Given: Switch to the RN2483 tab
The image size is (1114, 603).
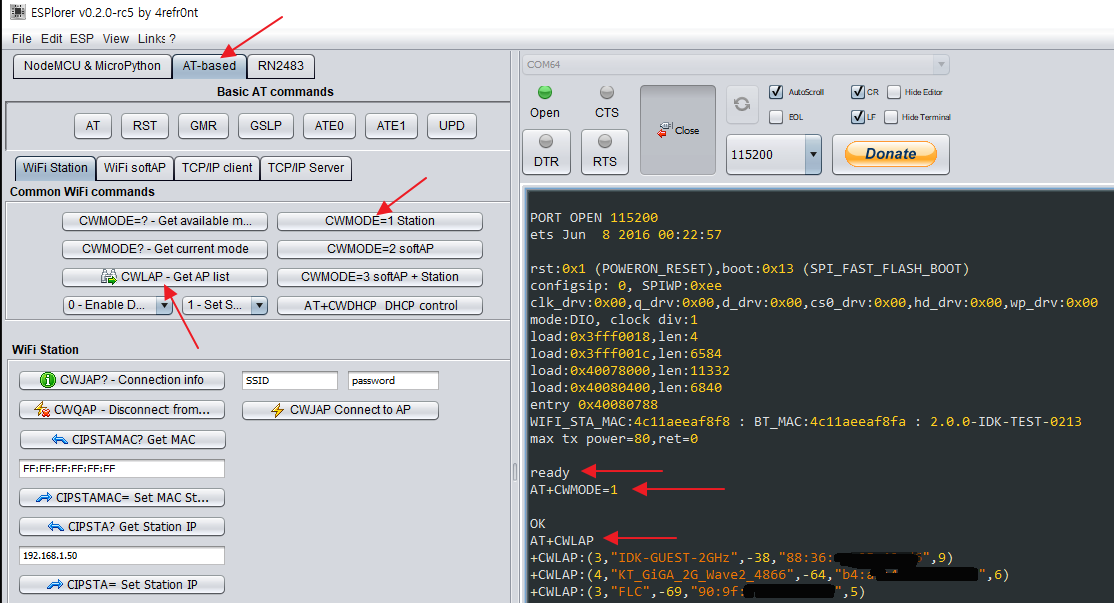Looking at the screenshot, I should point(281,66).
